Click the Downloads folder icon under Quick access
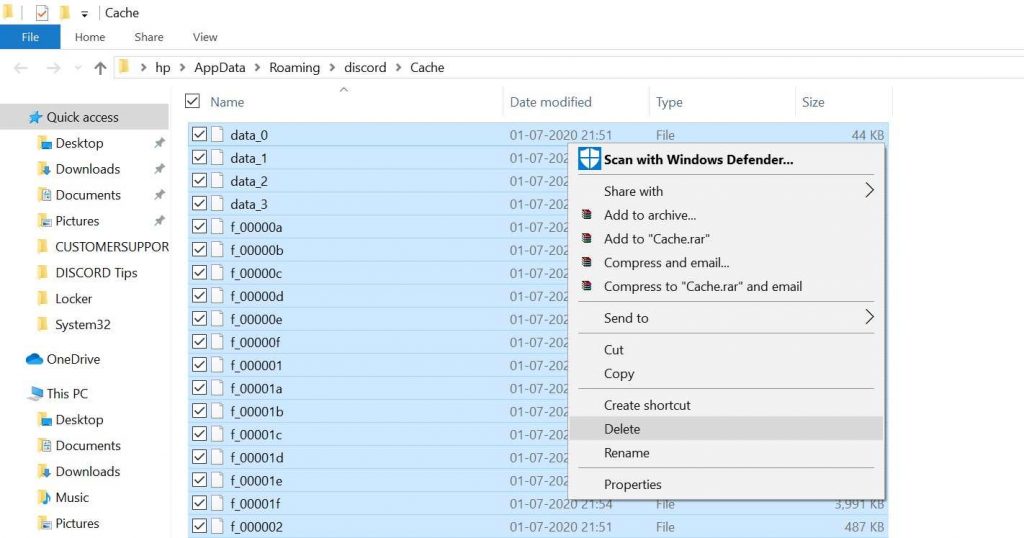 click(x=44, y=169)
